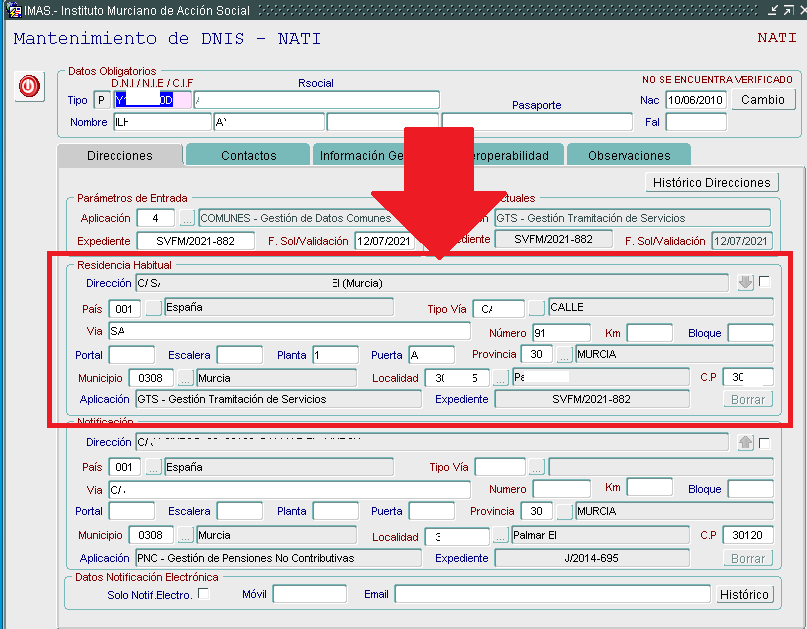The image size is (807, 629).
Task: Click the IMAS window title bar icon
Action: (11, 10)
